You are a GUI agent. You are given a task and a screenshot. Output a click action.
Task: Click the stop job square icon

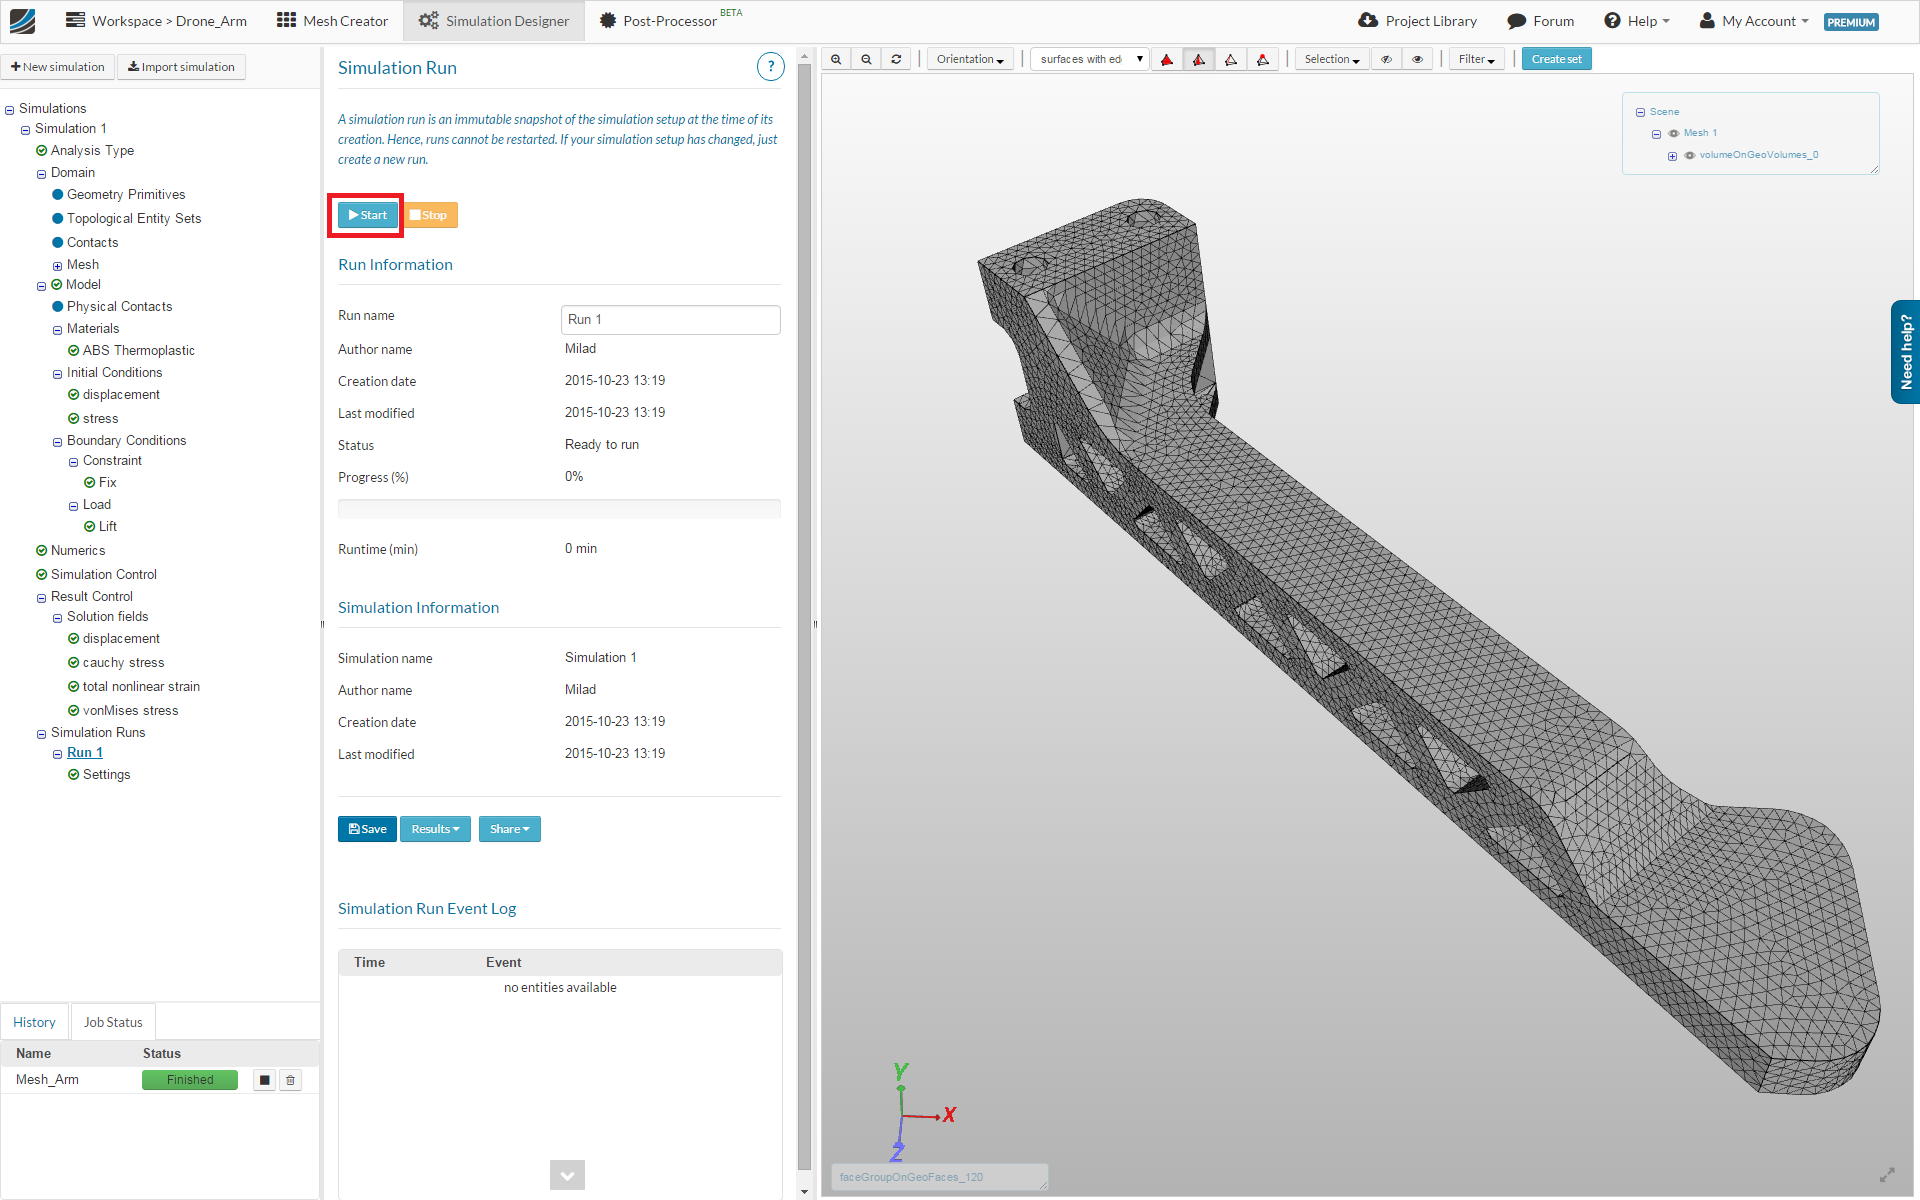point(264,1080)
